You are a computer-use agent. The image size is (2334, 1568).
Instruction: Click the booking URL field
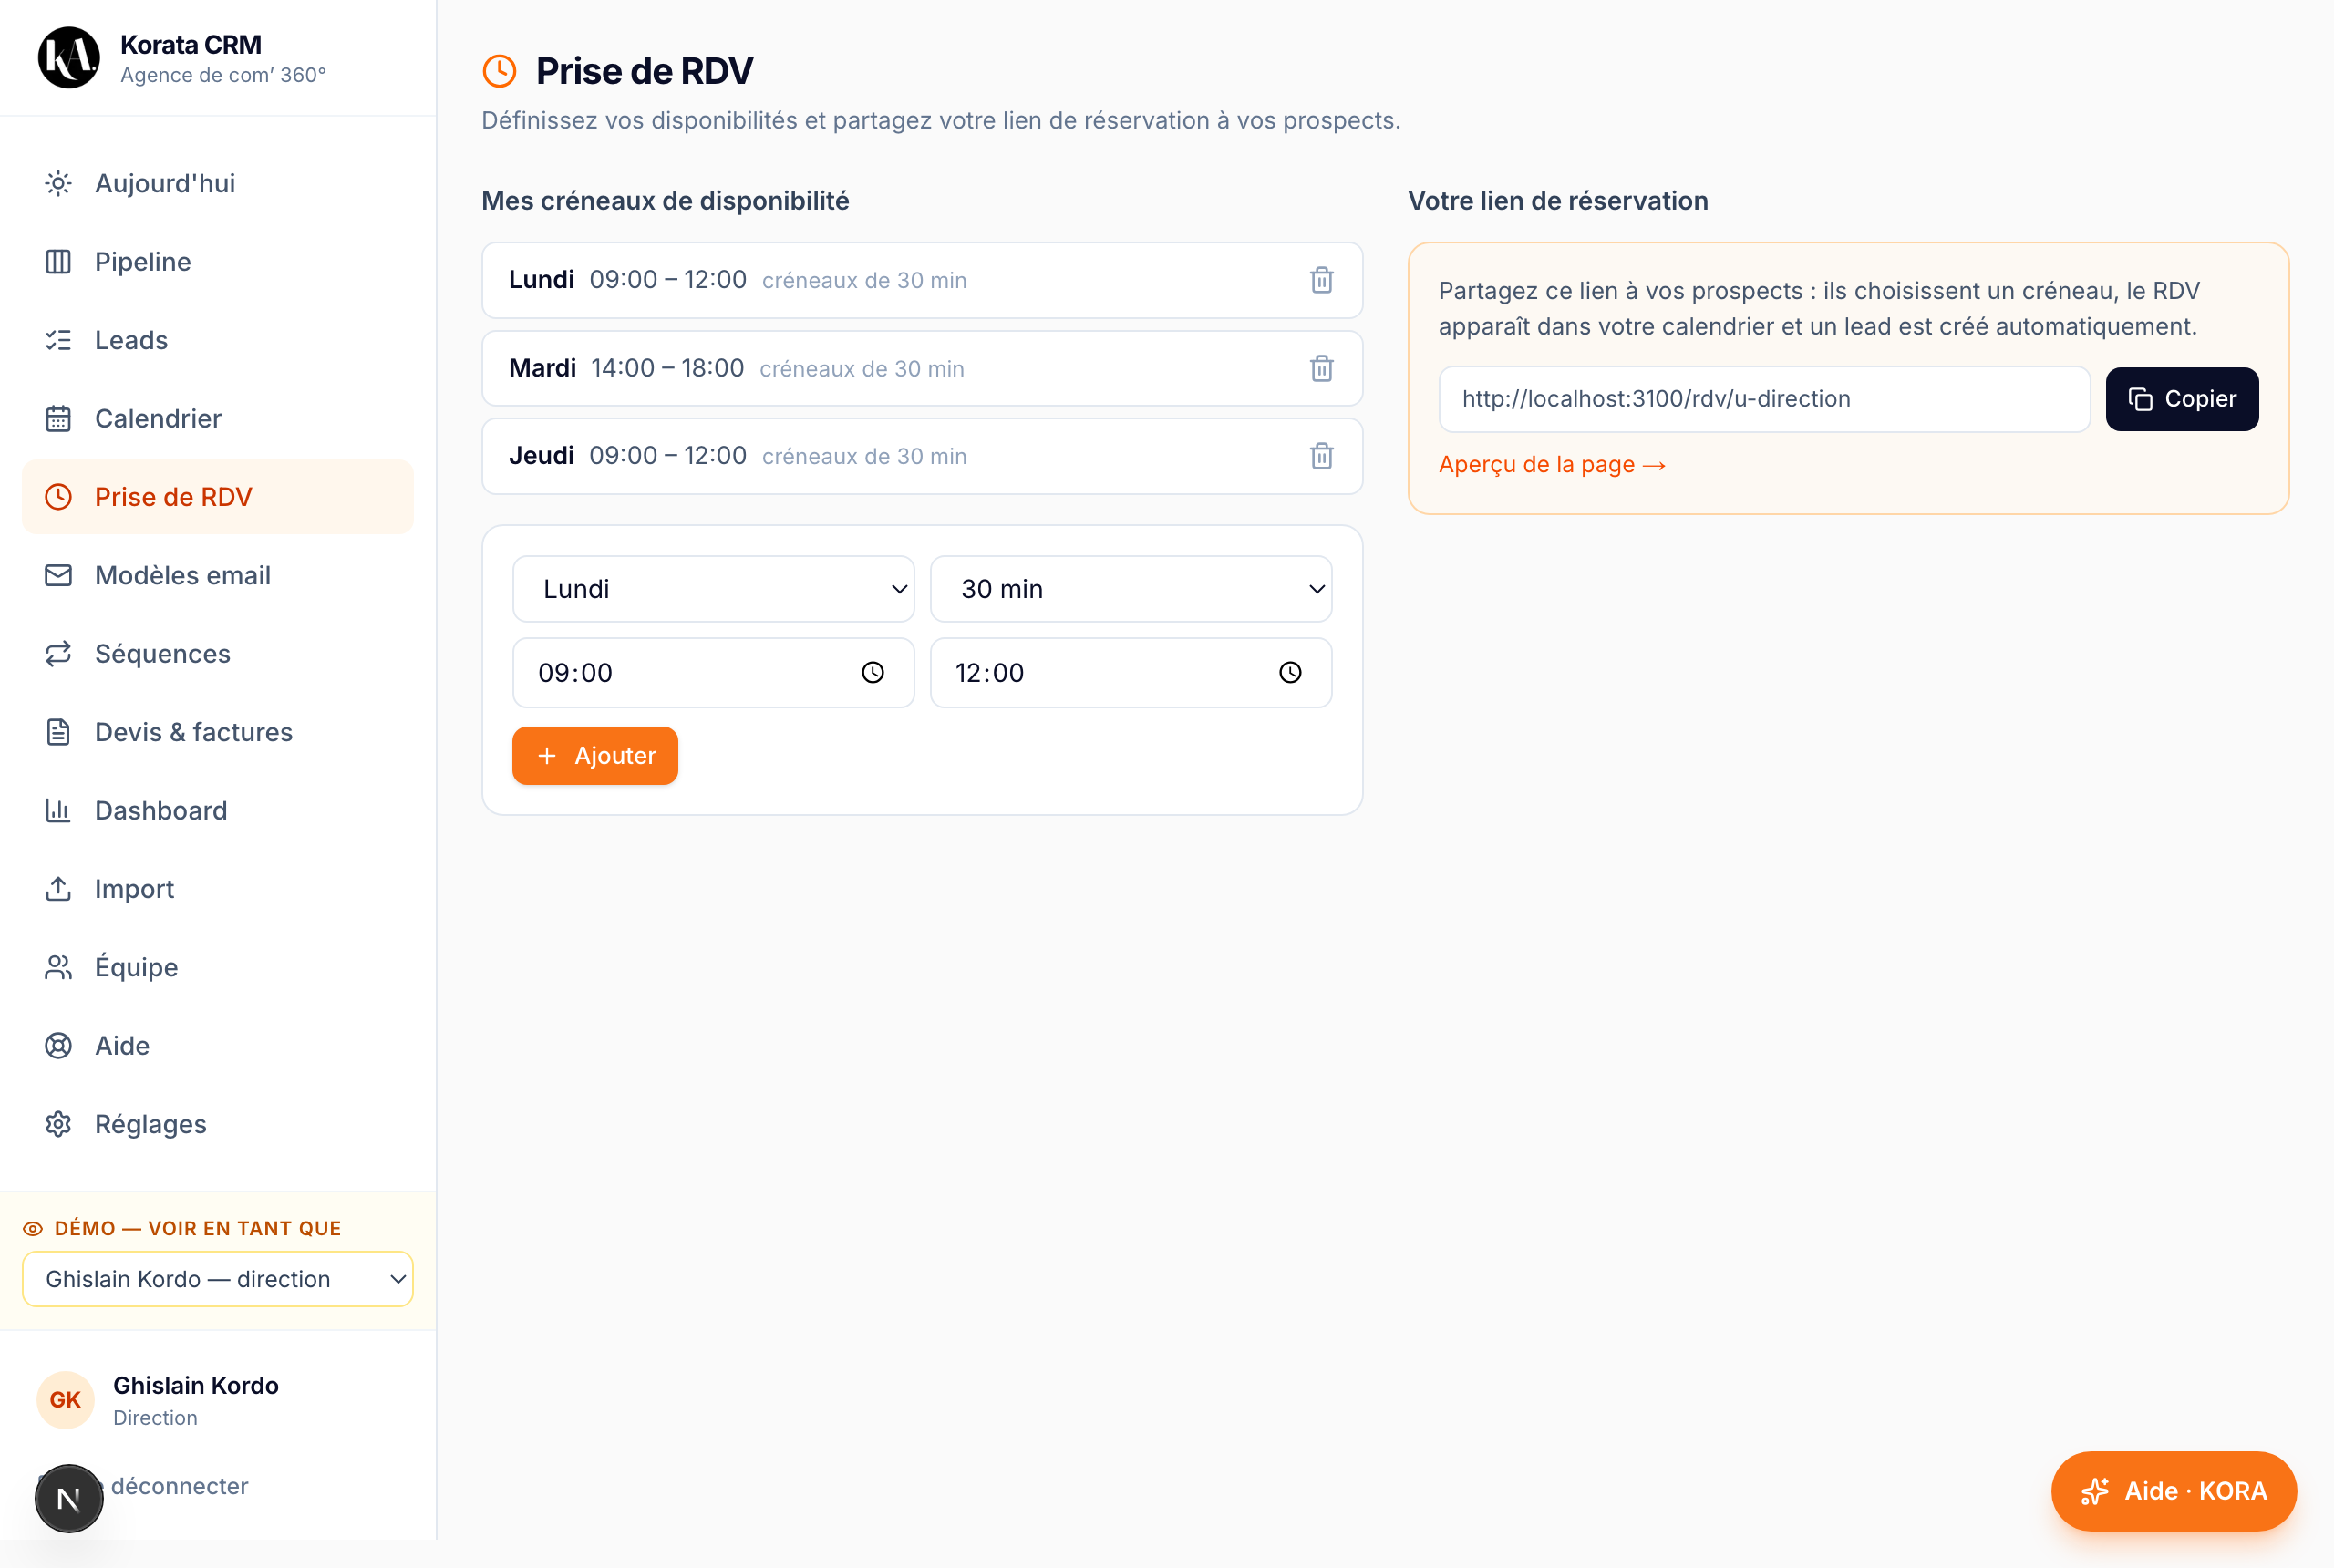(x=1764, y=399)
